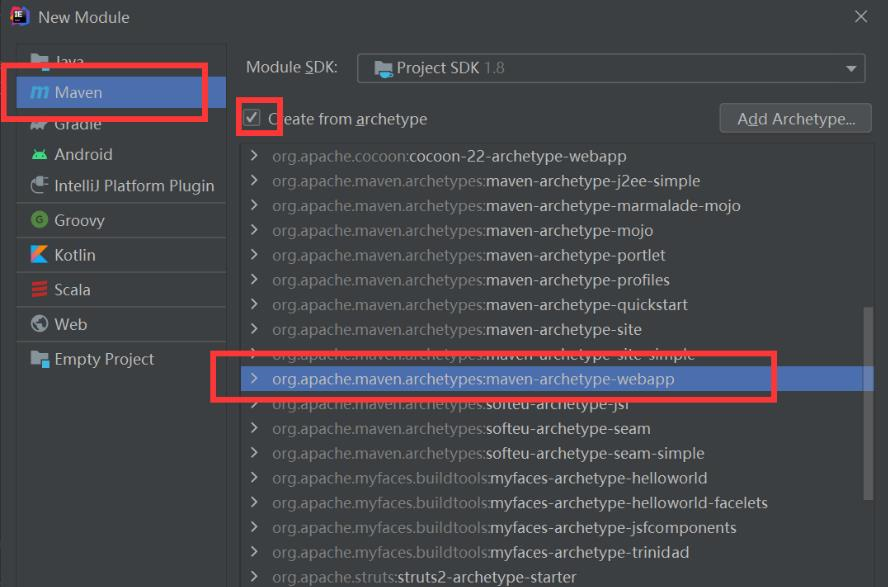Expand the maven-archetype-site node
This screenshot has width=888, height=587.
(x=254, y=329)
